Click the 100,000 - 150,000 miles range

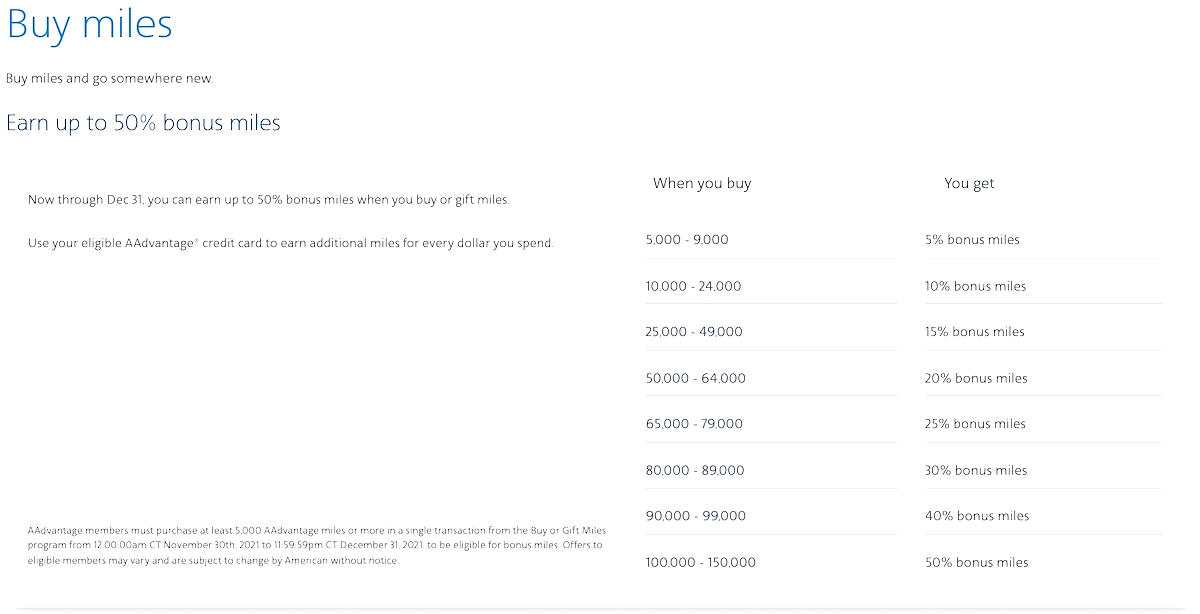pyautogui.click(x=701, y=562)
